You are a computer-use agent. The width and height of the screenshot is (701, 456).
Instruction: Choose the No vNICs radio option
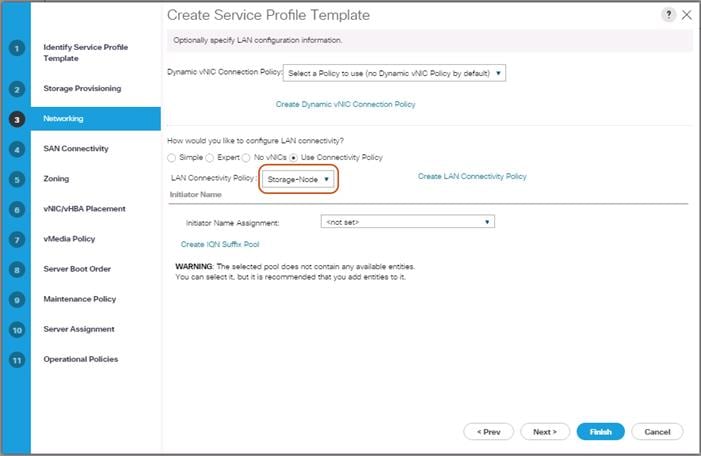tap(246, 158)
